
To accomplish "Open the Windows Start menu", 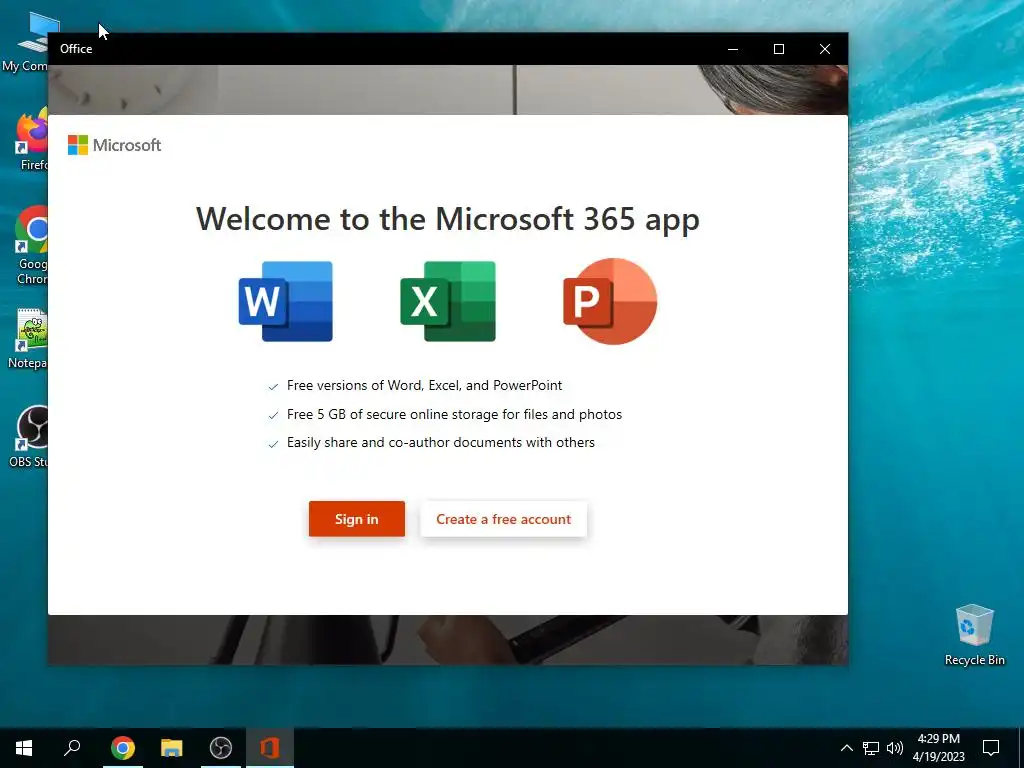I will coord(24,748).
